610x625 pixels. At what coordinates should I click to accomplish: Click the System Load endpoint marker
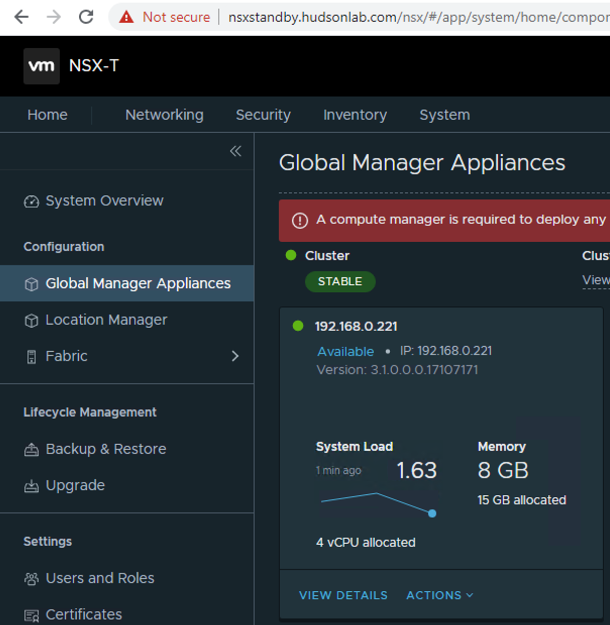click(432, 513)
